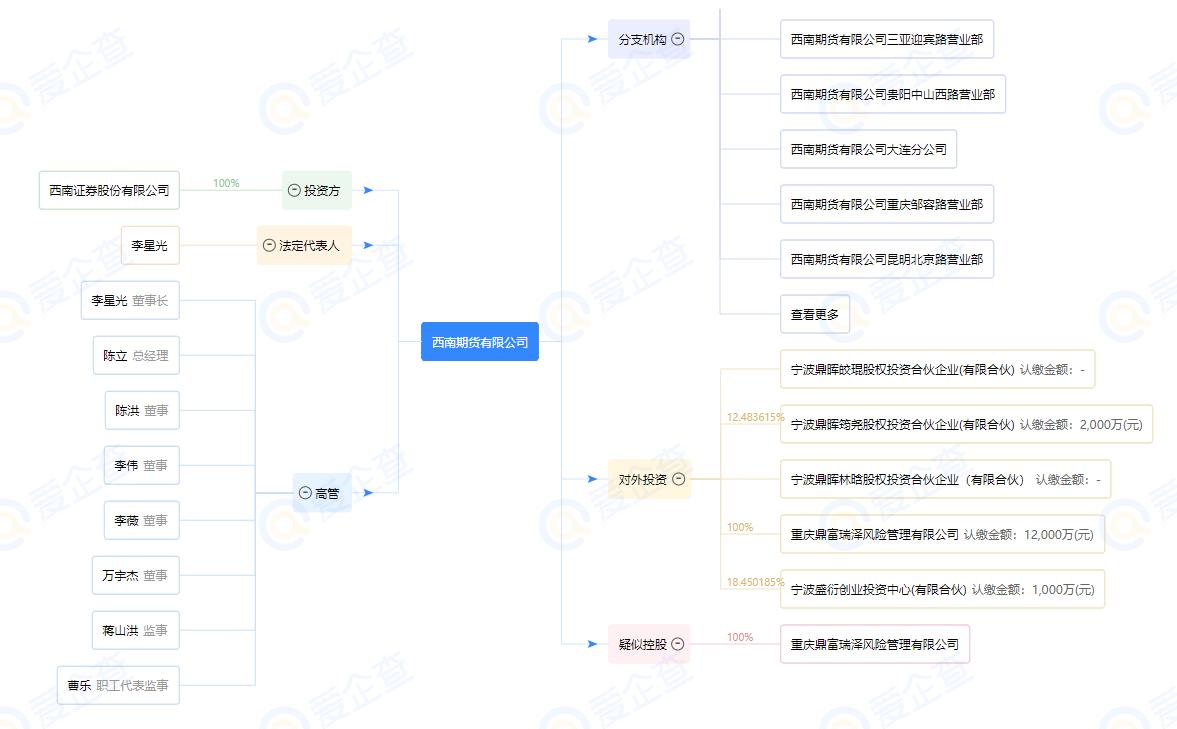
Task: Click the arrow icon beside 法定代表人
Action: click(x=369, y=245)
